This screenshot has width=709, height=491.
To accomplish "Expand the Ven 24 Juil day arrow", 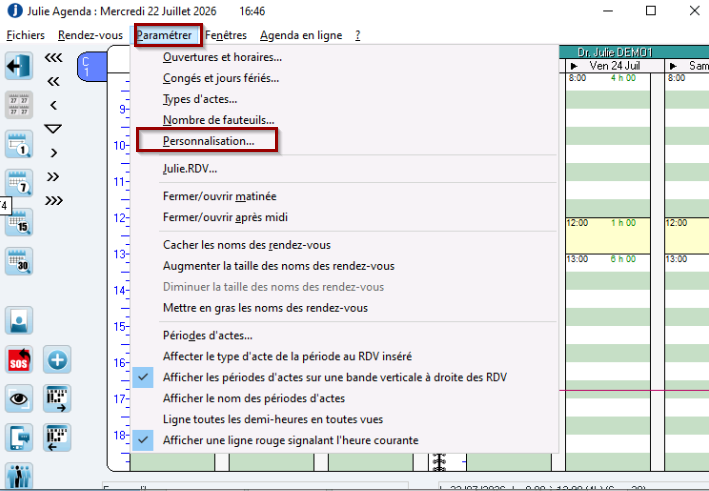I will [574, 66].
